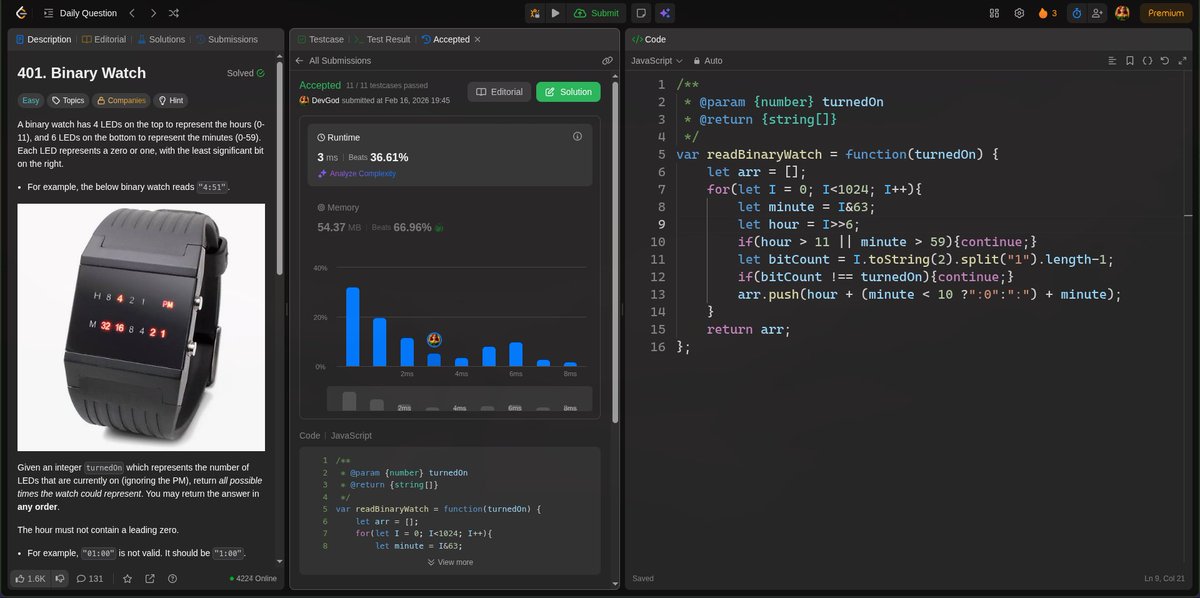Click Analyze Complexity link

click(356, 173)
